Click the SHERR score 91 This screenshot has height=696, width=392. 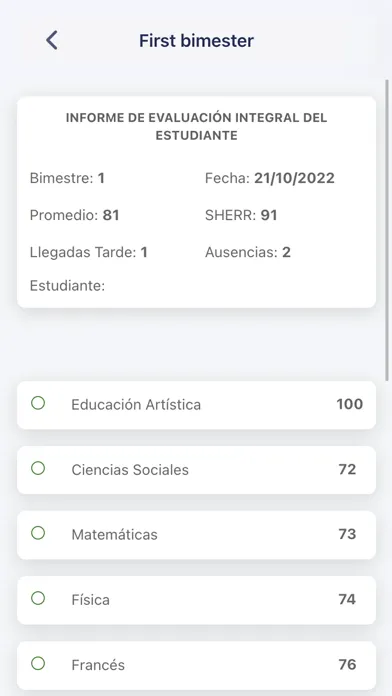click(x=269, y=215)
